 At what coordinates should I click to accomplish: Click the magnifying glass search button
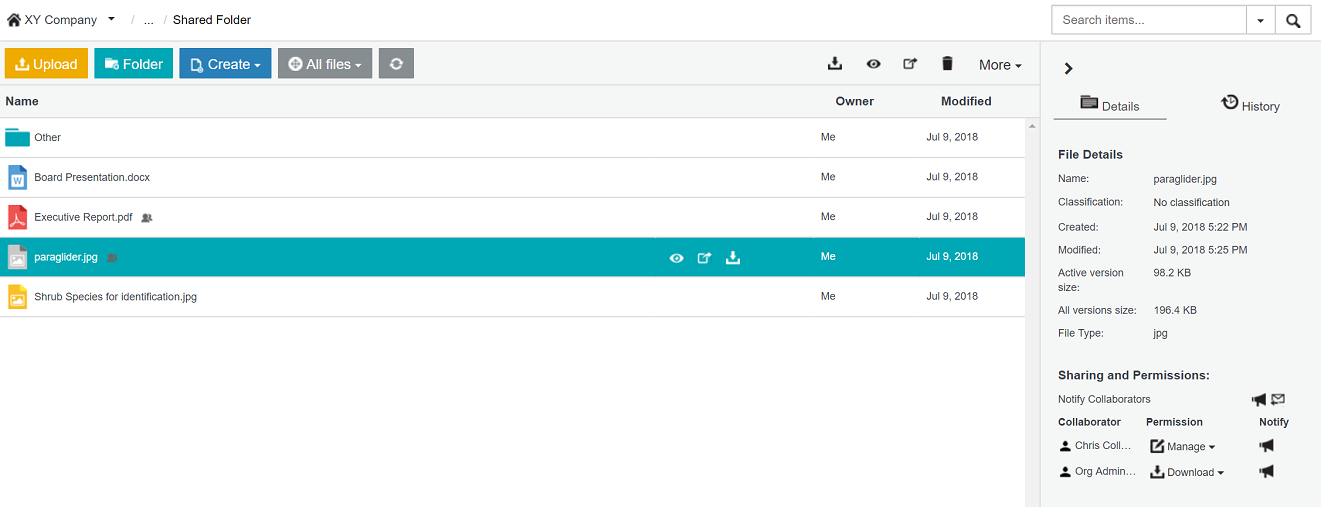1293,20
